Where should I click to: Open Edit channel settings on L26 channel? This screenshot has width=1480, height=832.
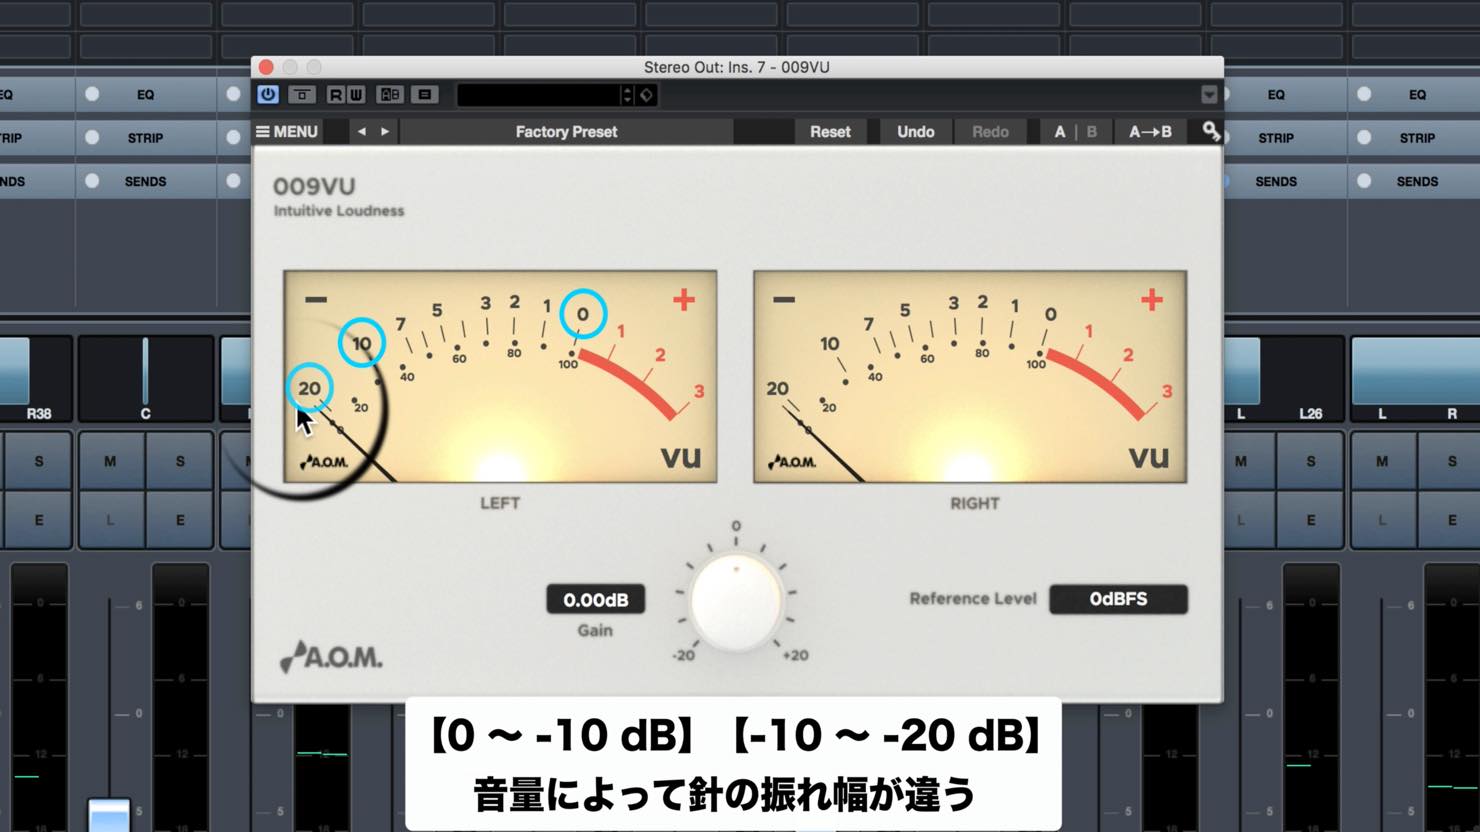click(1311, 520)
